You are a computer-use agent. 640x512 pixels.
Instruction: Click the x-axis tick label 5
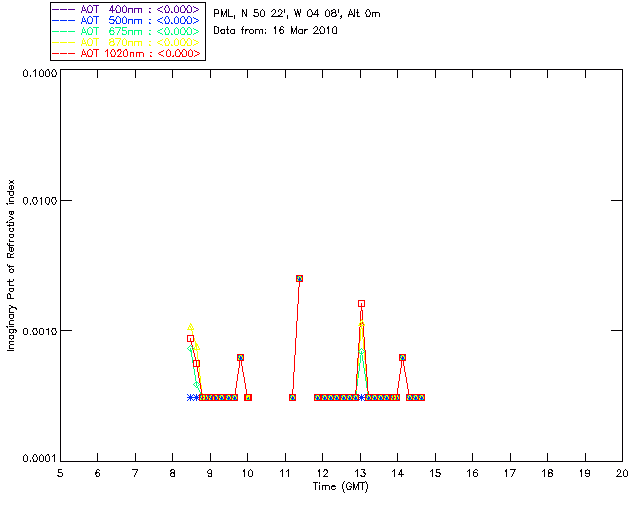point(60,473)
